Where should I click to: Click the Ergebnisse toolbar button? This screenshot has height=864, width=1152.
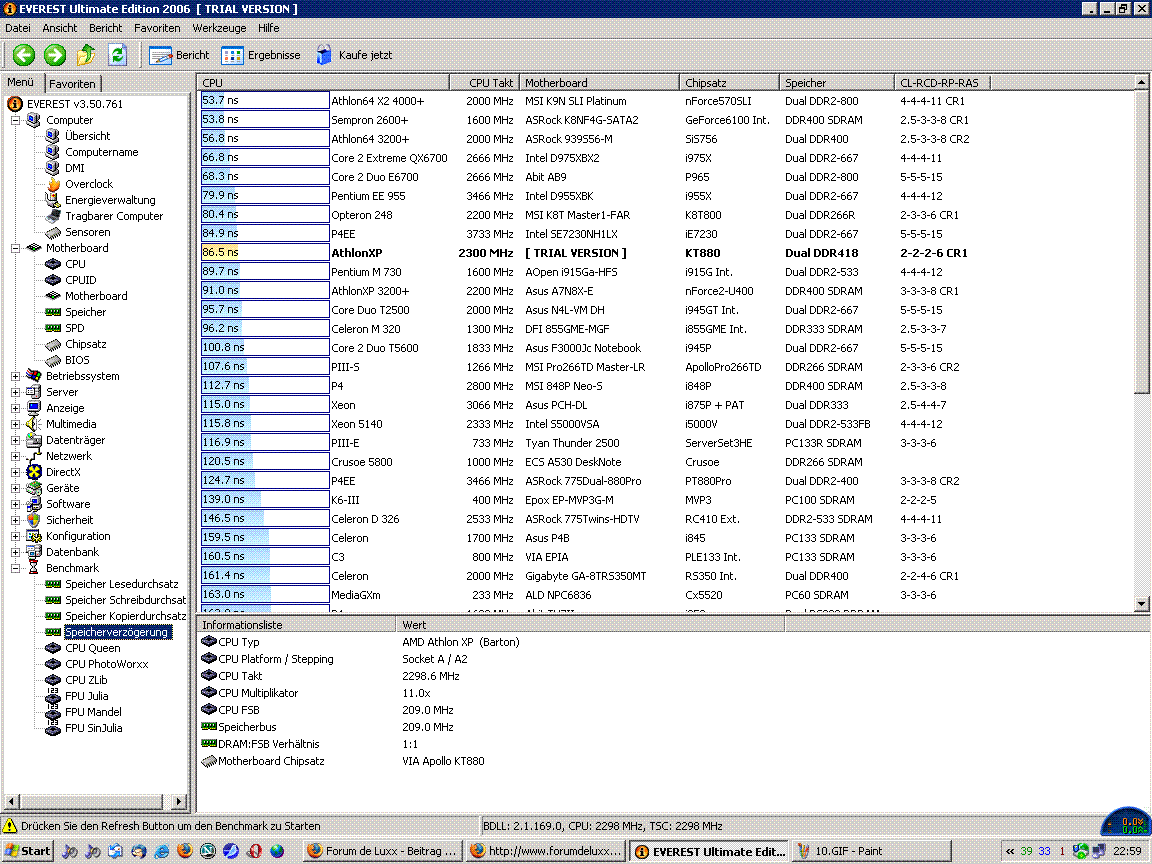(x=261, y=55)
